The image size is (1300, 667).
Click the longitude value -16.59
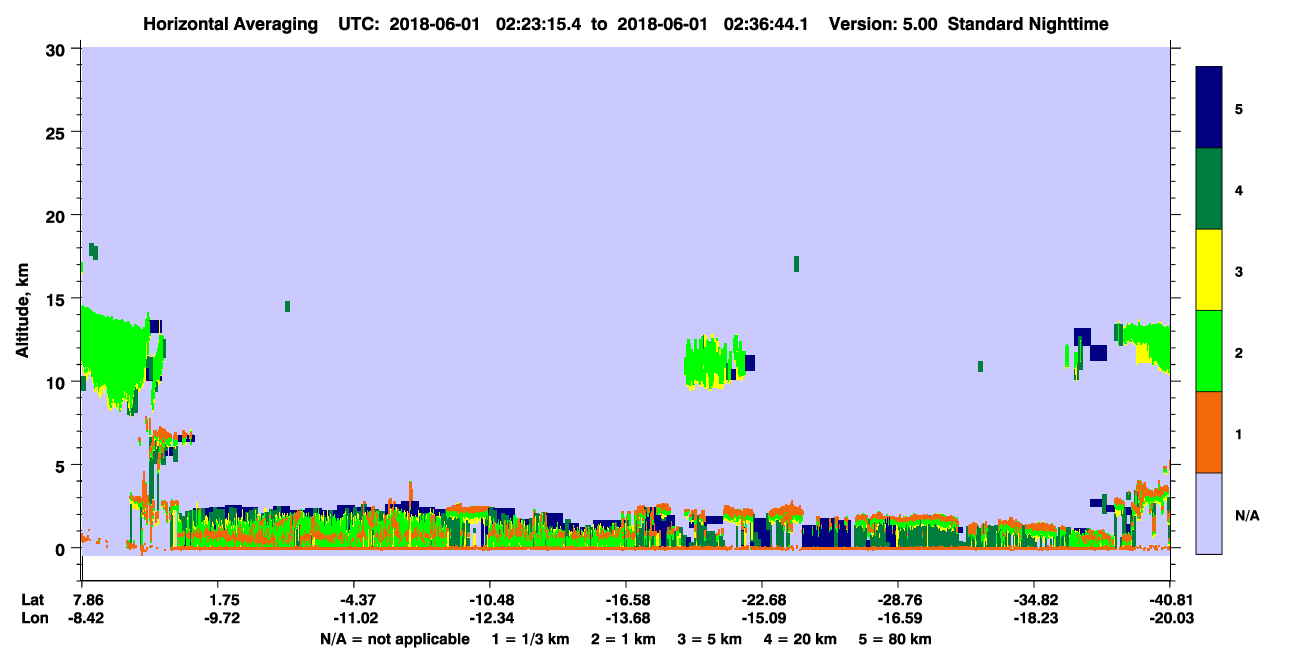(x=898, y=618)
